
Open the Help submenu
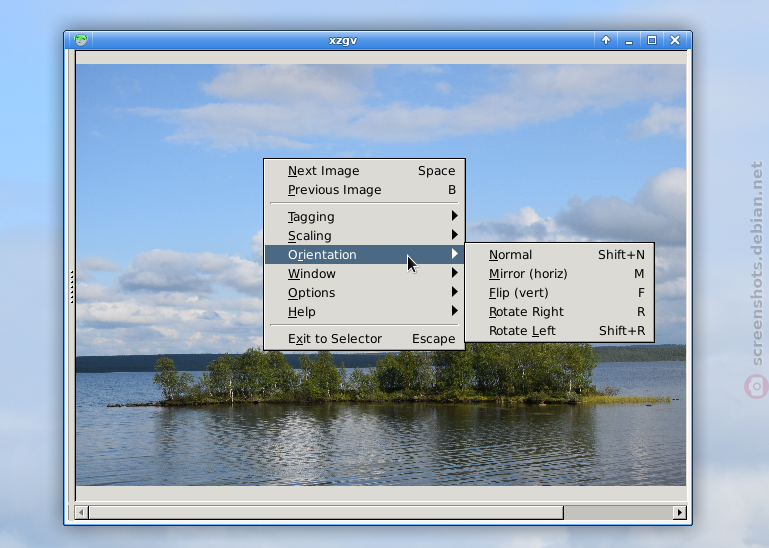(364, 312)
